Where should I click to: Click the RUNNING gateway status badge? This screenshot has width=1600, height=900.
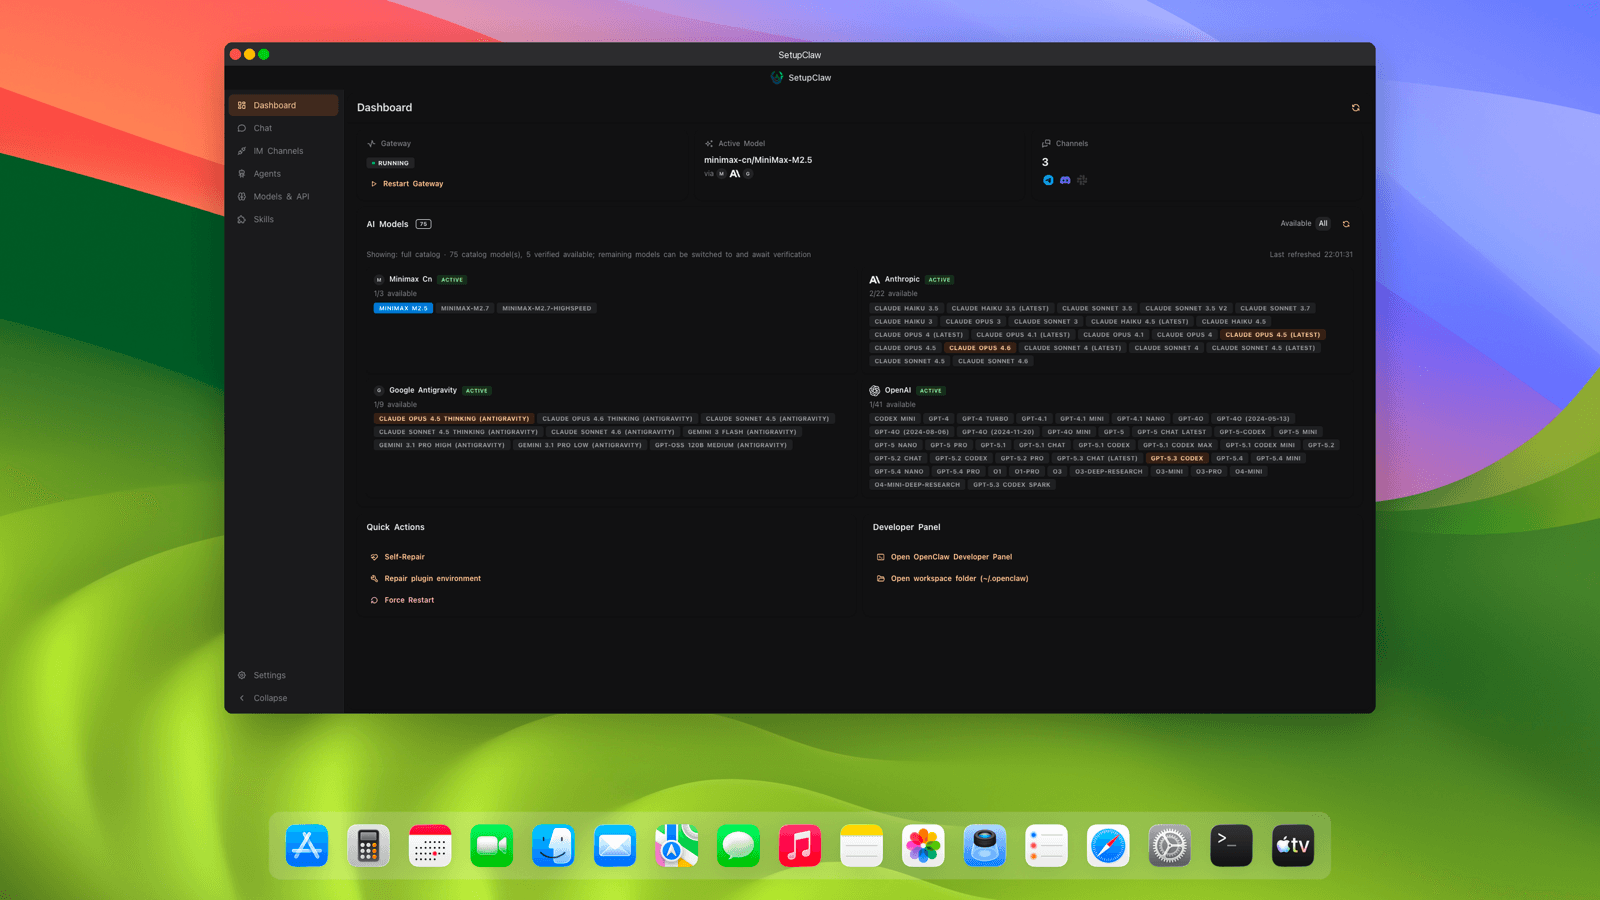[x=390, y=163]
